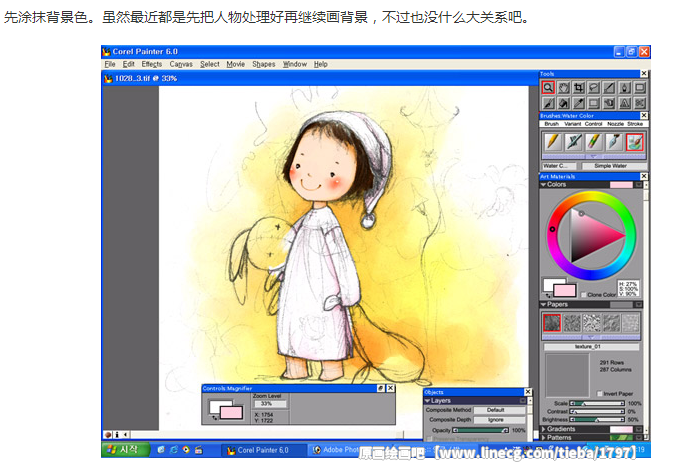Open Variant menu in Brushes palette
677x472 pixels.
(573, 124)
